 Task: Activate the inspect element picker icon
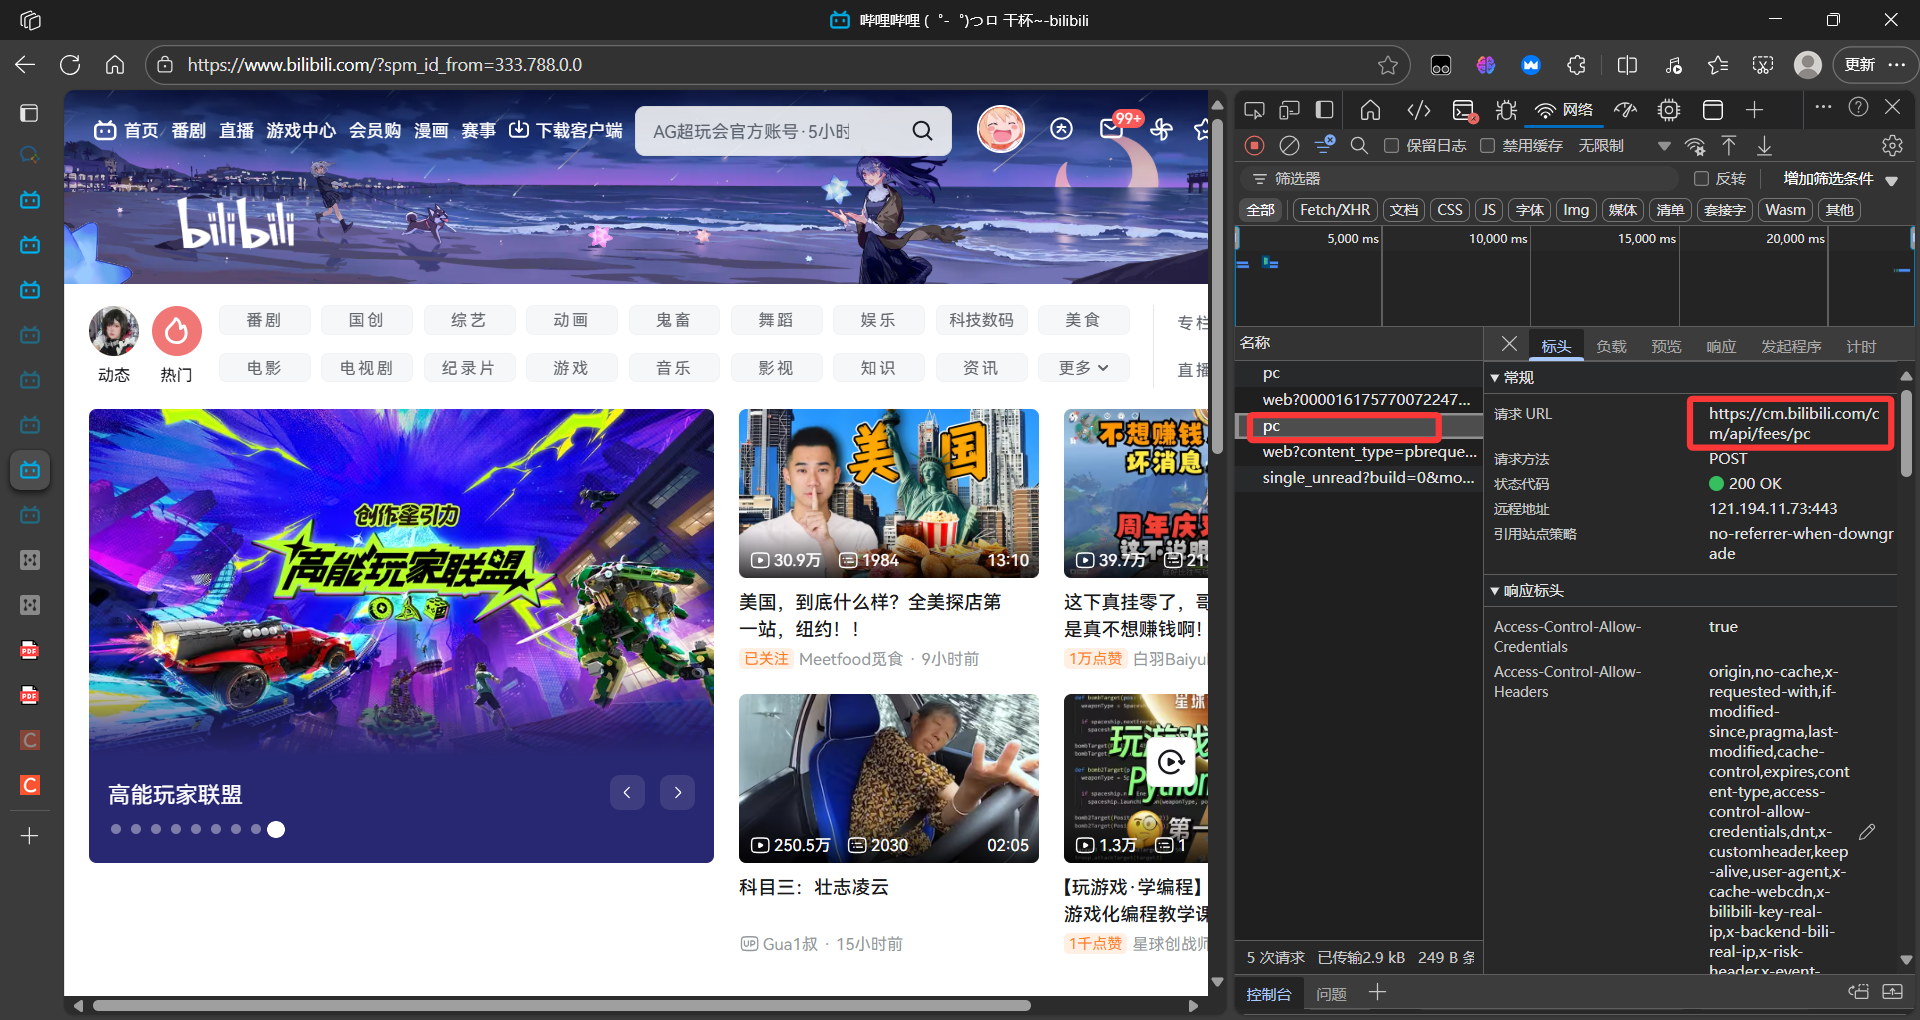coord(1254,110)
